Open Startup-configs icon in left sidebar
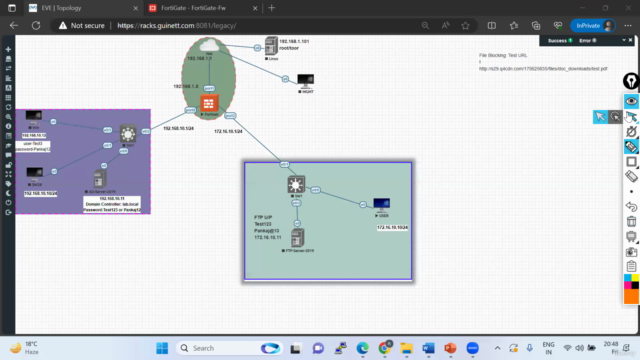This screenshot has width=640, height=360. click(x=8, y=78)
